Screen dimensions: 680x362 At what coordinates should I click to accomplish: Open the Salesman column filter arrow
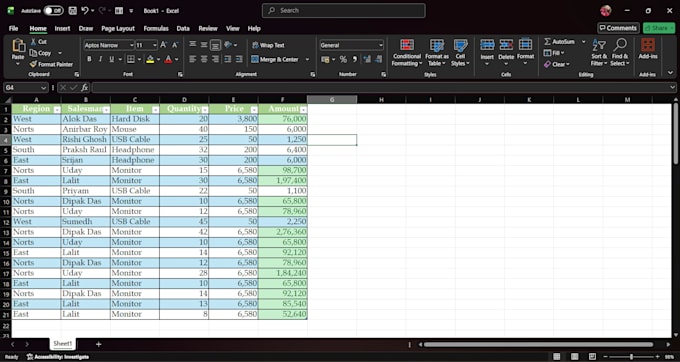pyautogui.click(x=106, y=110)
